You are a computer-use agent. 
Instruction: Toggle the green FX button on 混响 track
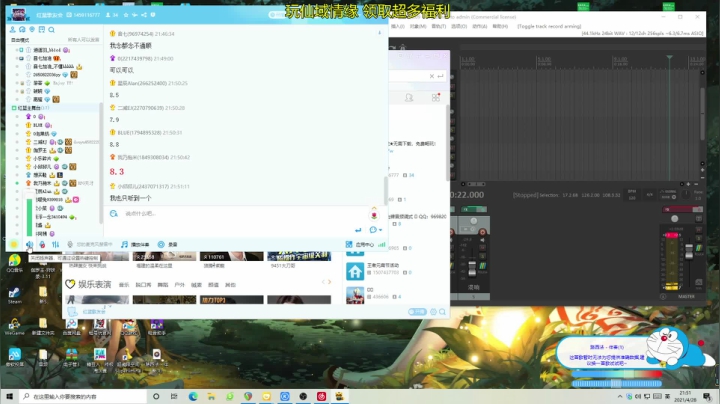point(470,209)
